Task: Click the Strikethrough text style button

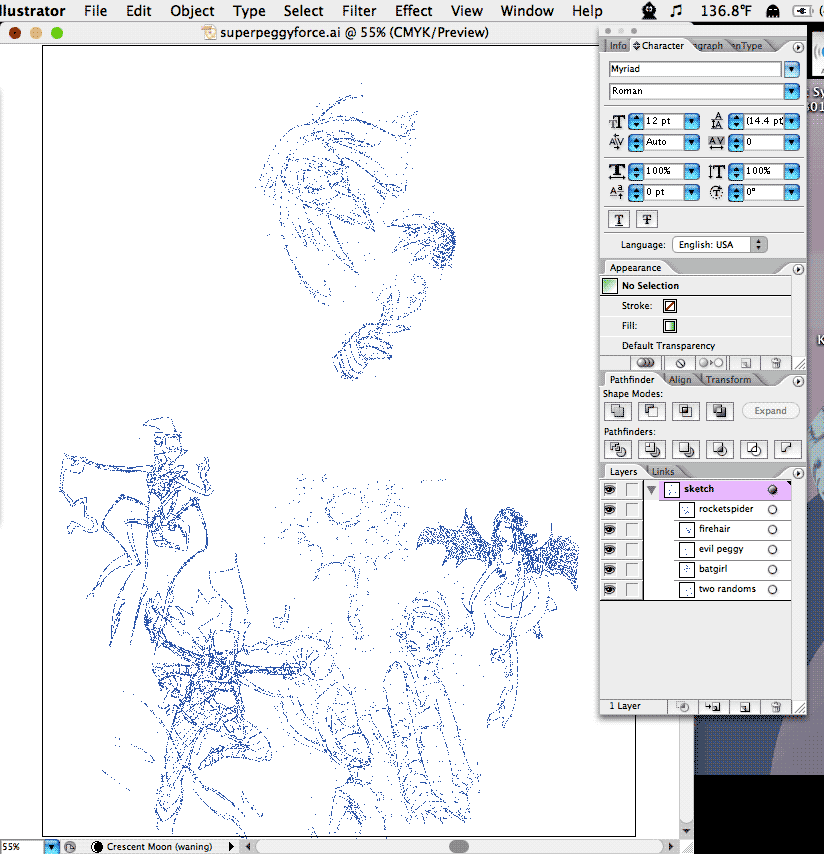Action: 647,220
